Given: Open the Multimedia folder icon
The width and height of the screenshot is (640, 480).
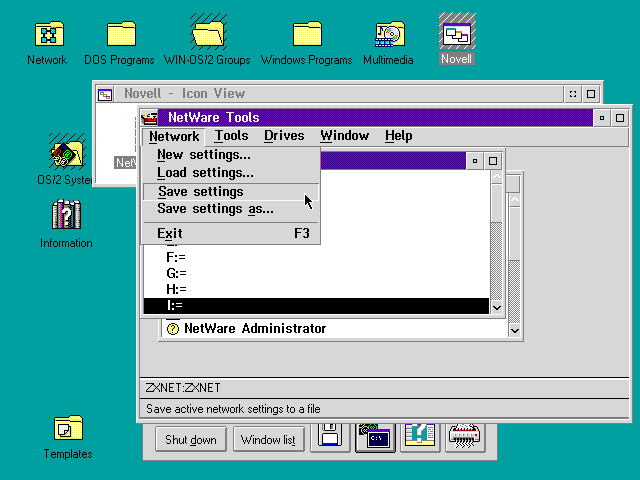Looking at the screenshot, I should pyautogui.click(x=390, y=33).
